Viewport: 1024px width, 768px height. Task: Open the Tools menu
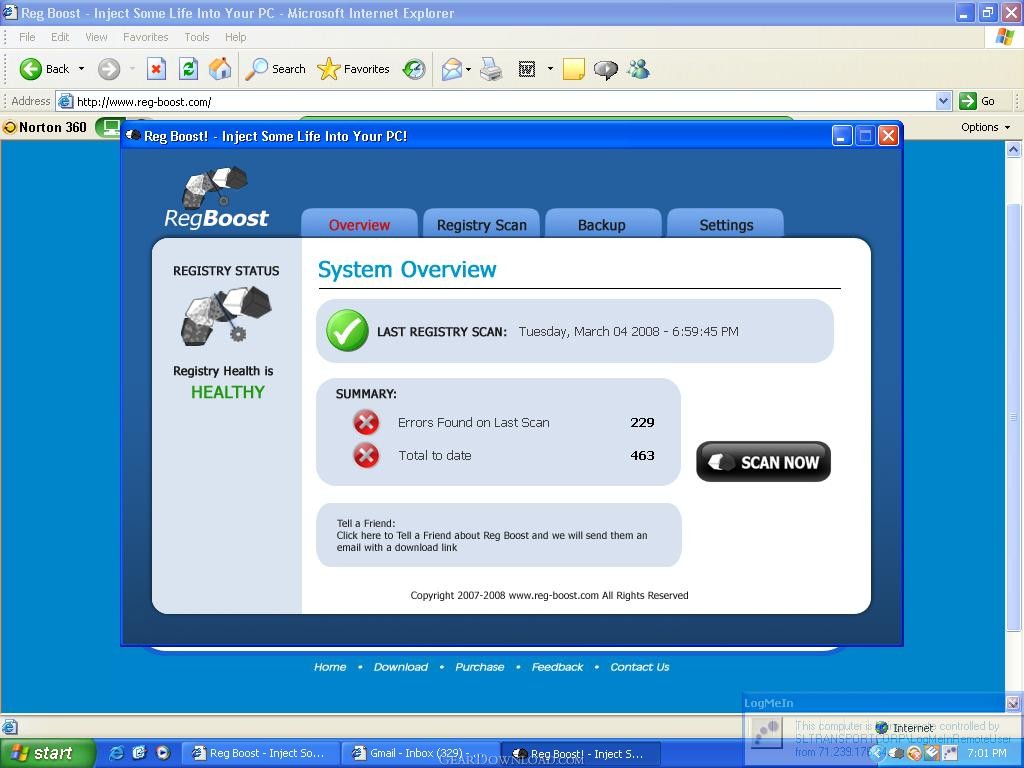[197, 37]
